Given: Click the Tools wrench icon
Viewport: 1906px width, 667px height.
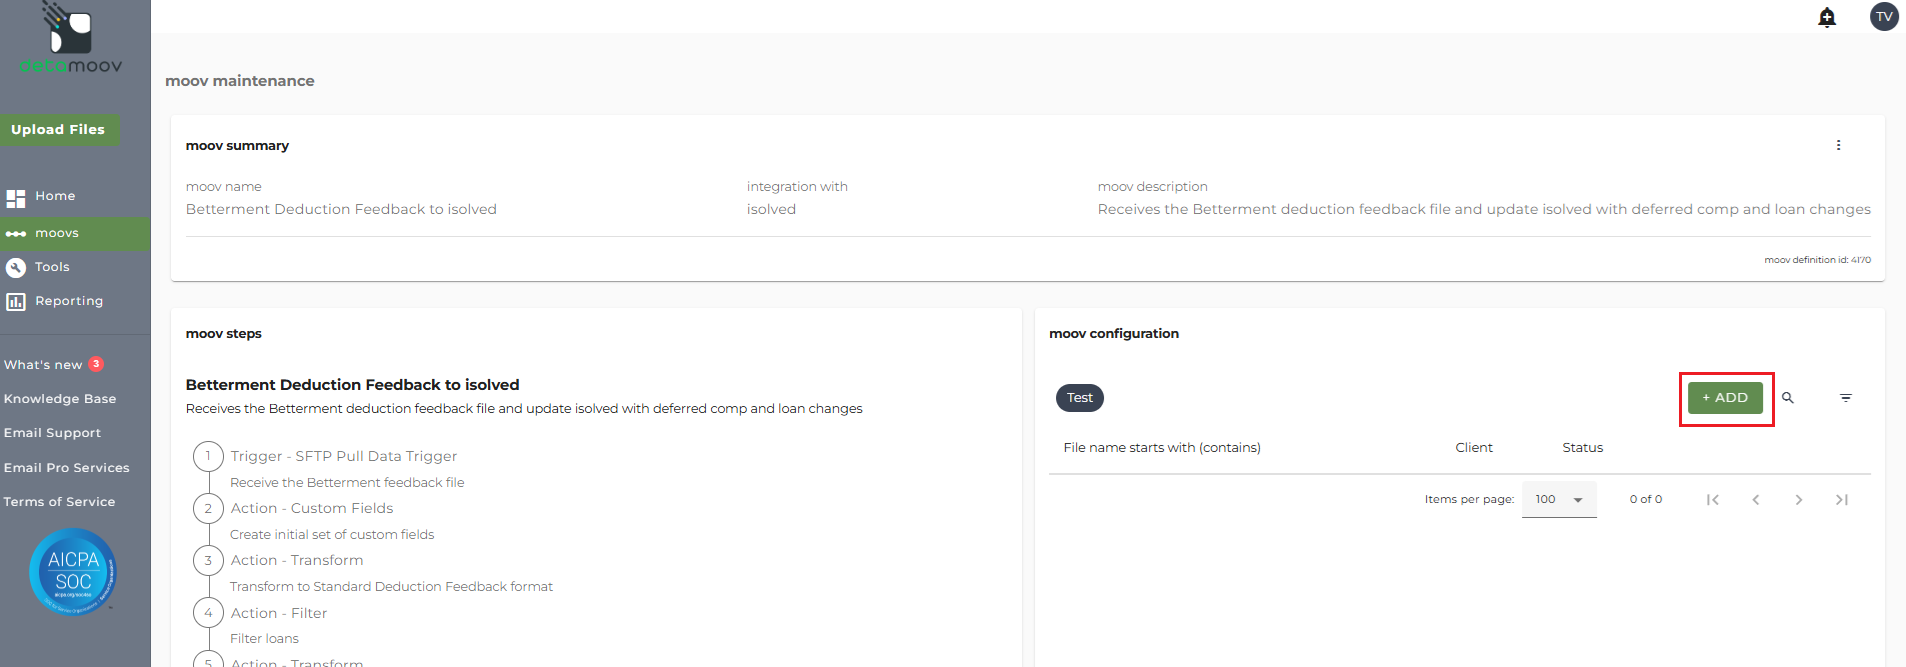Looking at the screenshot, I should [15, 267].
